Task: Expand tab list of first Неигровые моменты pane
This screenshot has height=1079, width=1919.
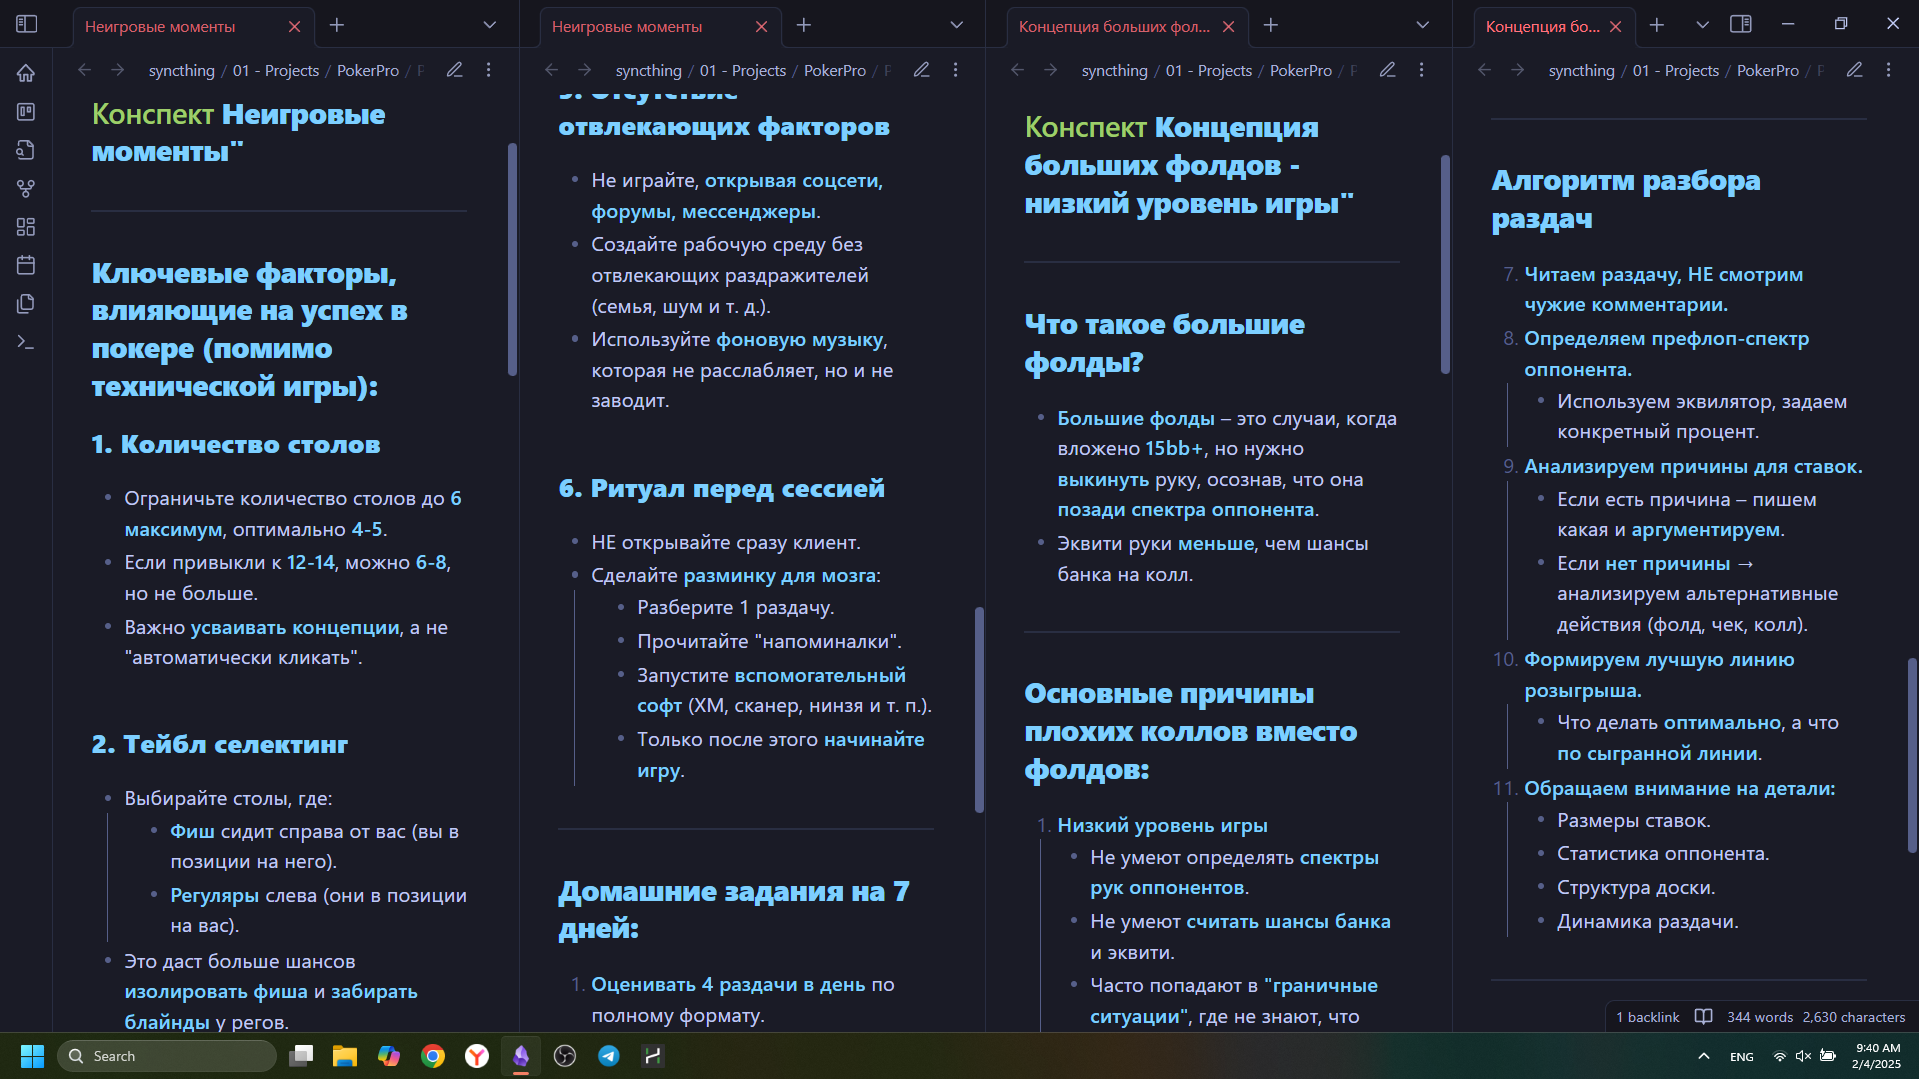Action: point(490,25)
